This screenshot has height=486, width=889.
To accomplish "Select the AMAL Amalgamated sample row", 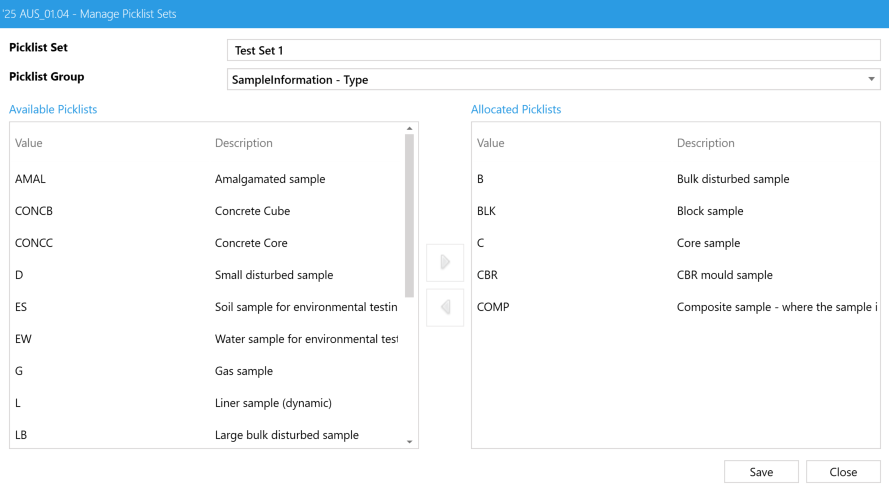I will point(206,180).
